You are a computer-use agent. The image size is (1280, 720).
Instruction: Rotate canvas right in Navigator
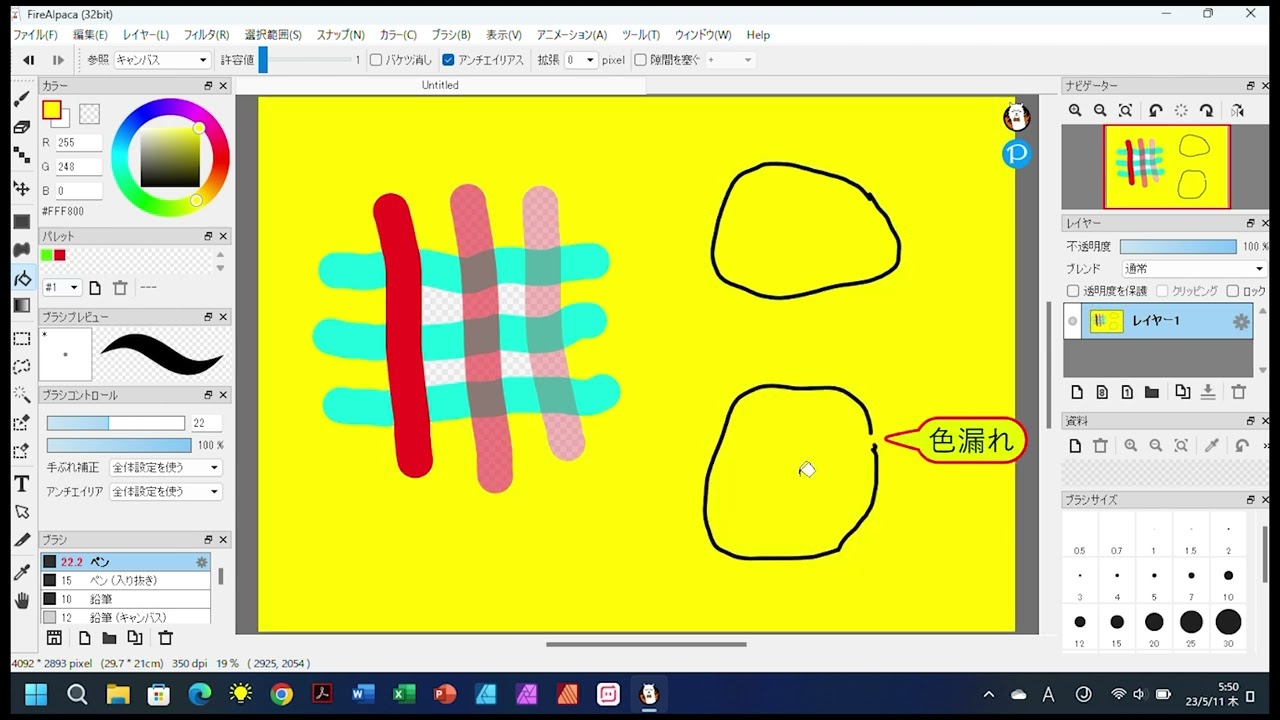[x=1207, y=111]
